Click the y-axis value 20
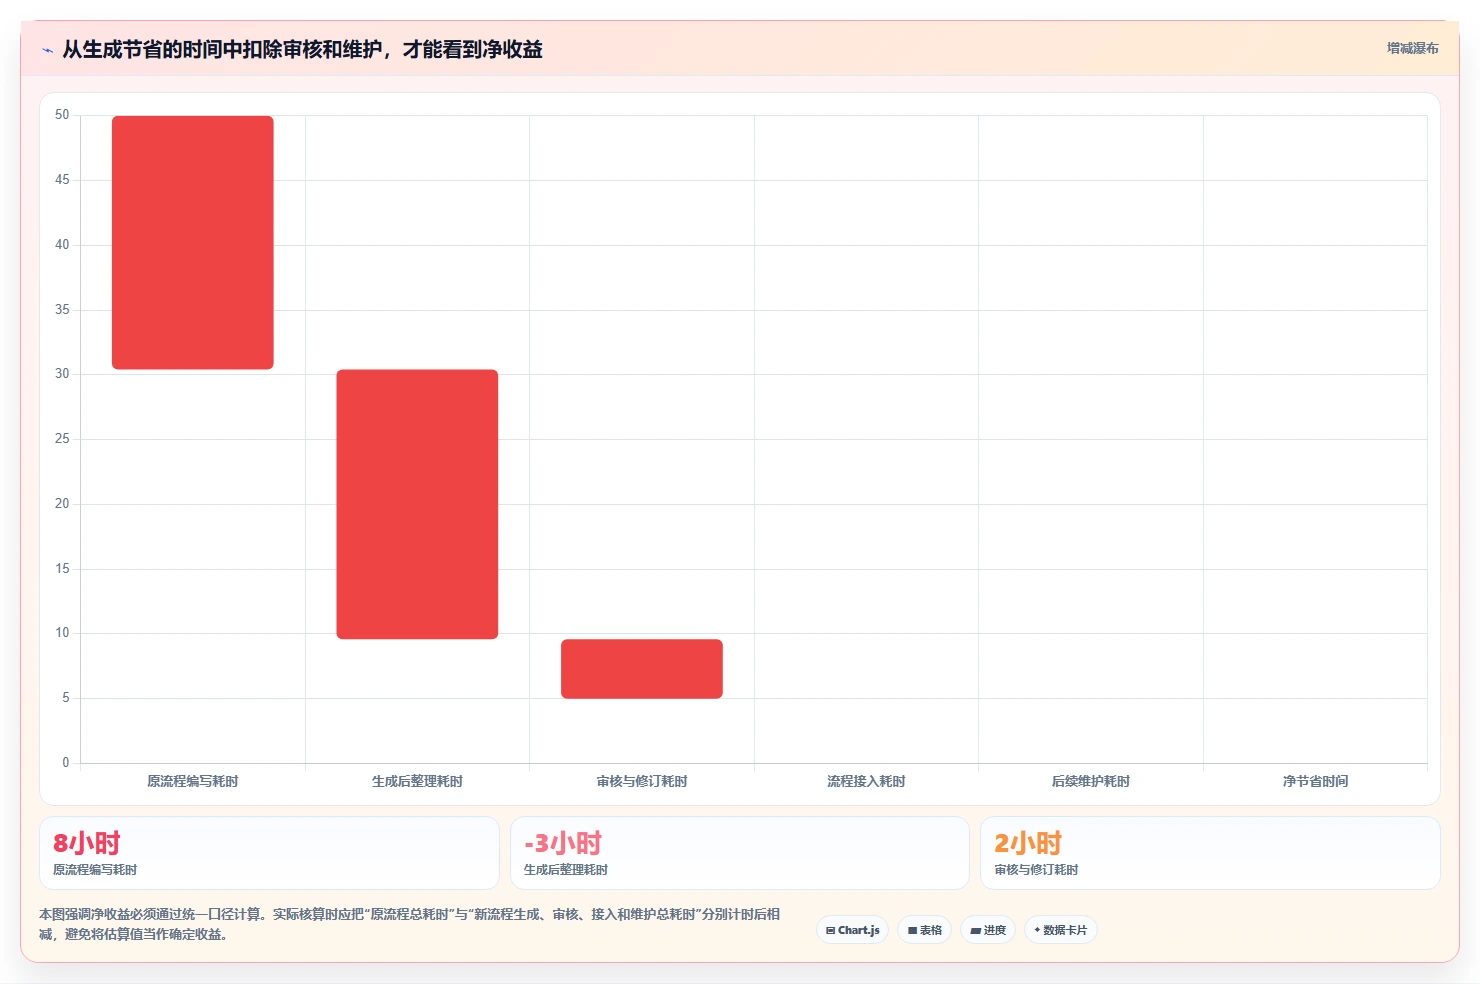 (62, 504)
